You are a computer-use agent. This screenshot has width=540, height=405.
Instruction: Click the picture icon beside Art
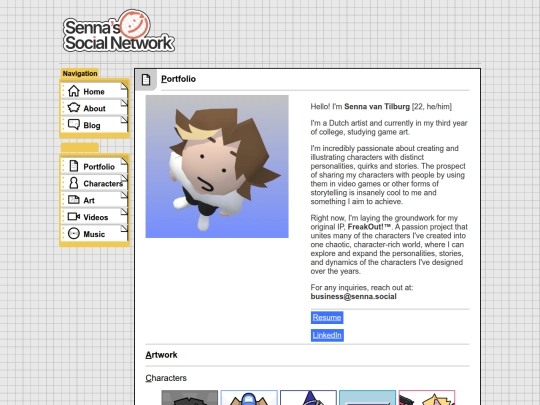[74, 200]
